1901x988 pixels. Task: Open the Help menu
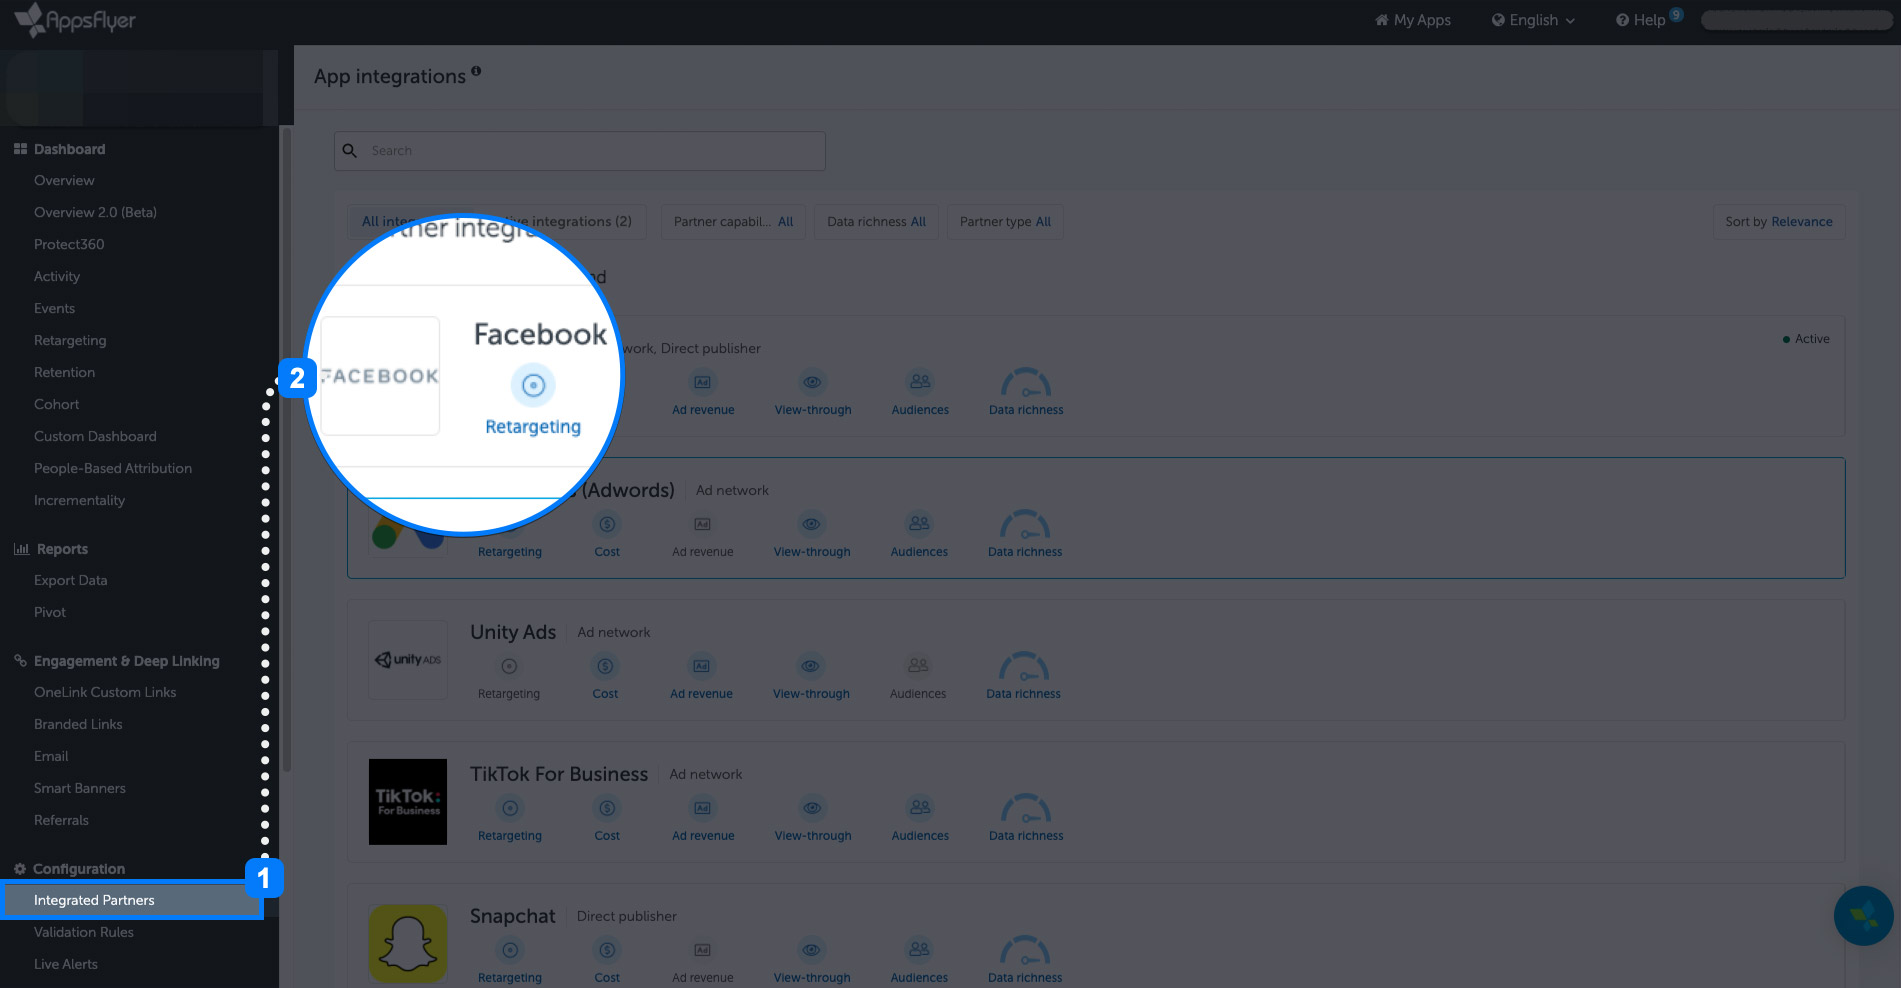(1641, 20)
